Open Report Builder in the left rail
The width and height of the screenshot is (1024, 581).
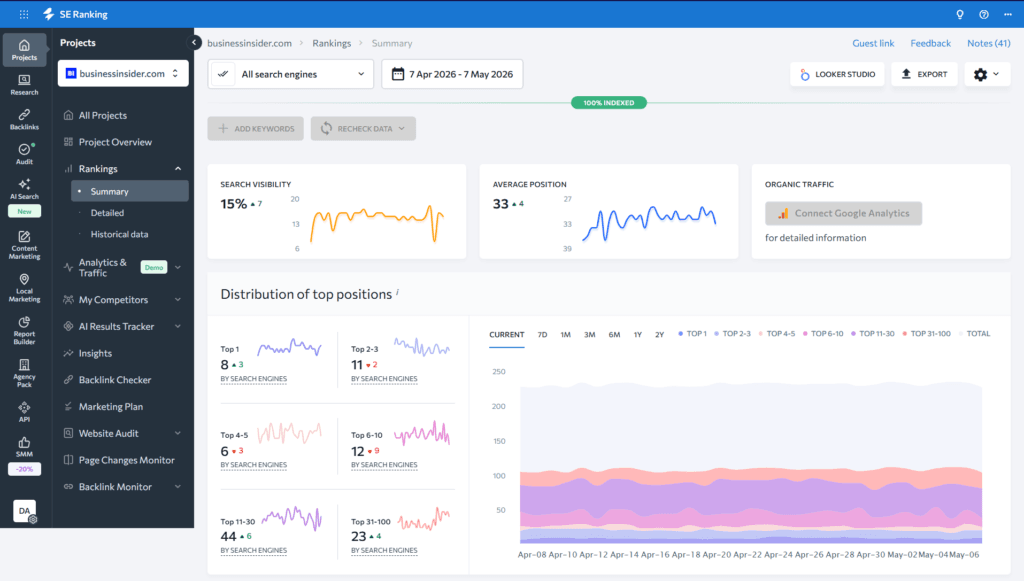(x=24, y=330)
